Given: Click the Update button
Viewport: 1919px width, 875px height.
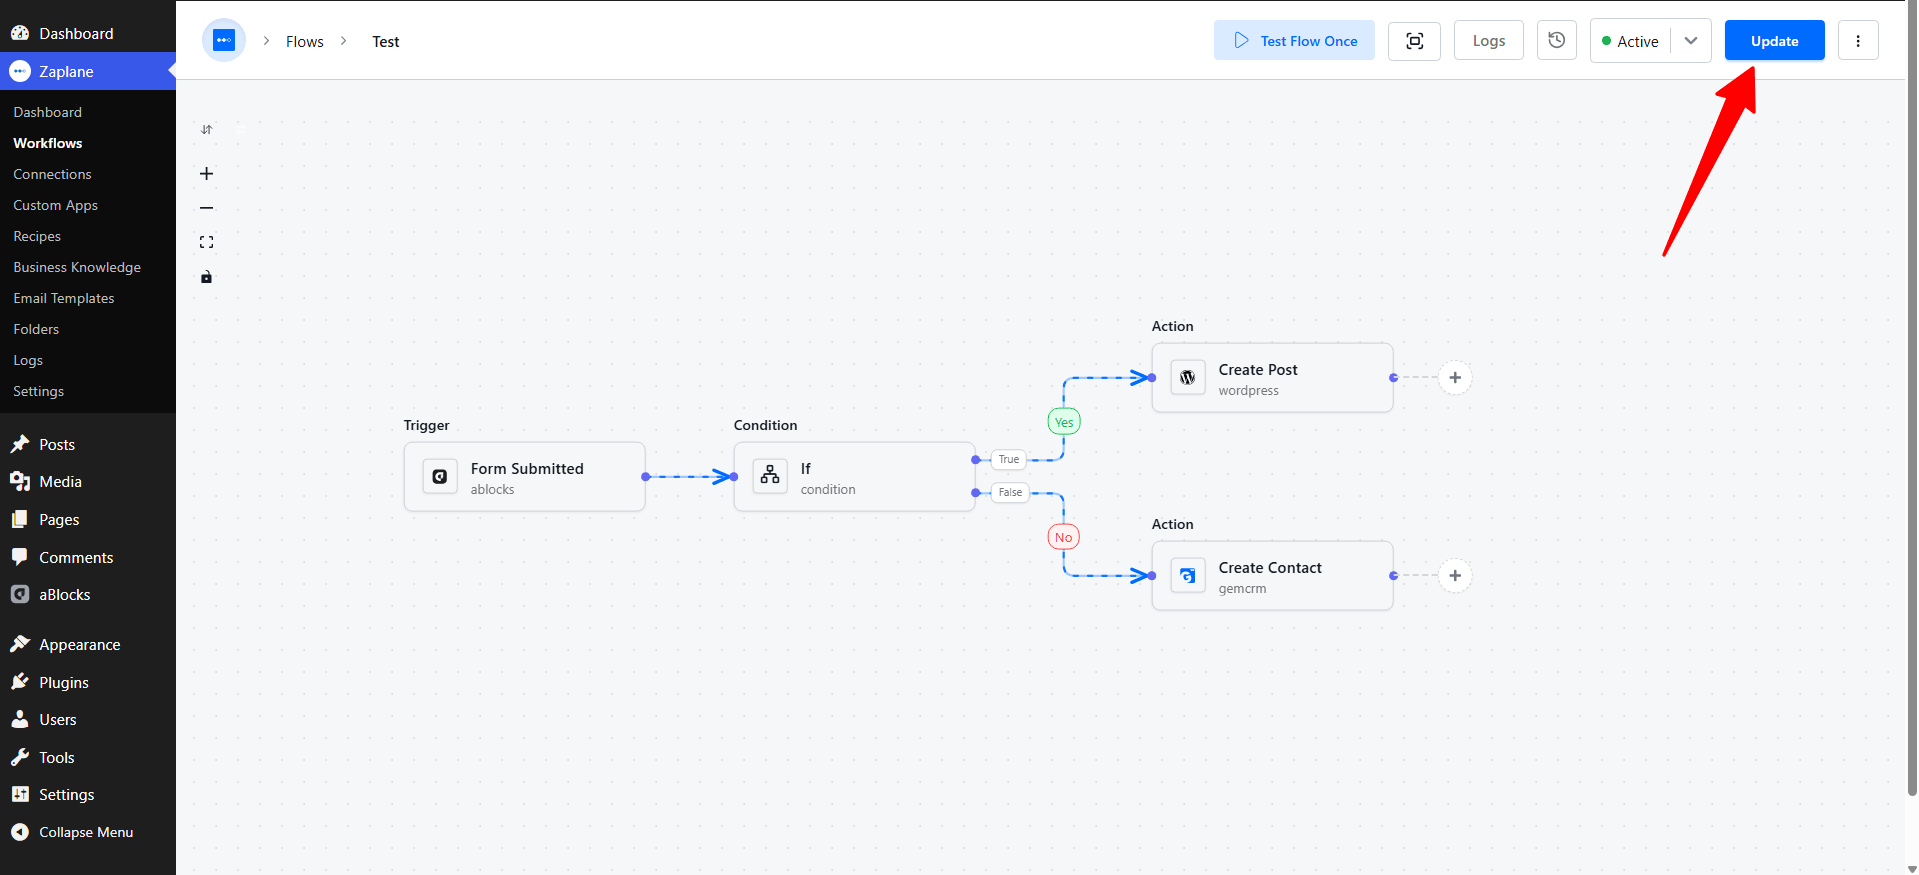Looking at the screenshot, I should (x=1775, y=41).
